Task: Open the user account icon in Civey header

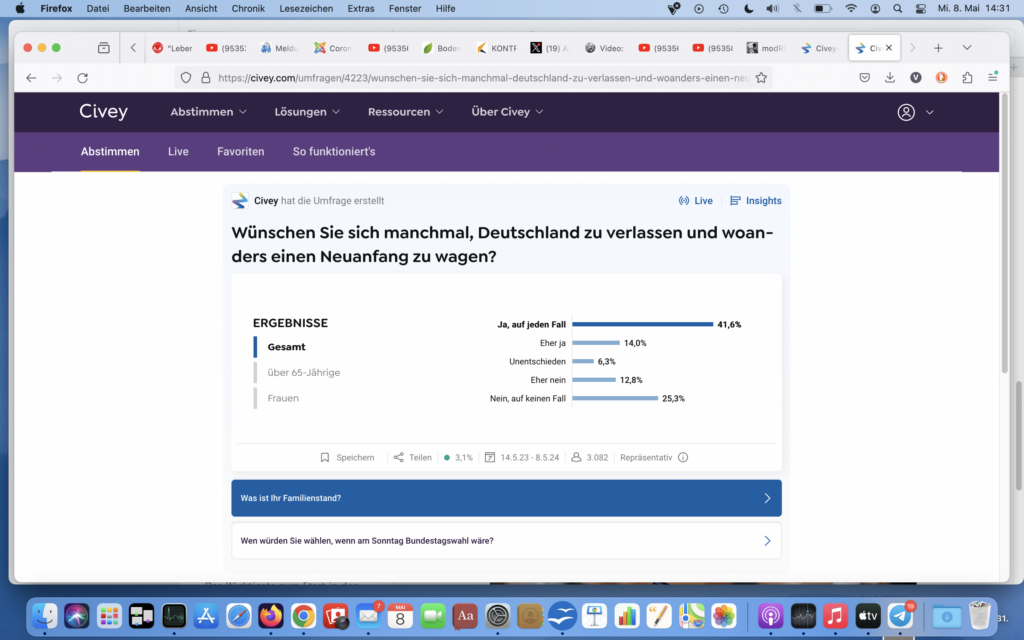Action: pyautogui.click(x=906, y=112)
